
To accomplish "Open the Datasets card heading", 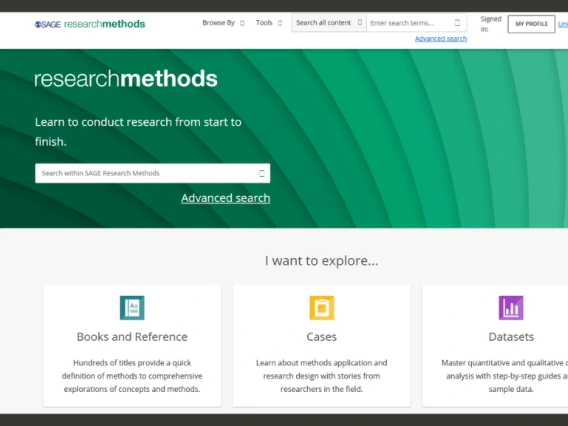I will [x=511, y=337].
